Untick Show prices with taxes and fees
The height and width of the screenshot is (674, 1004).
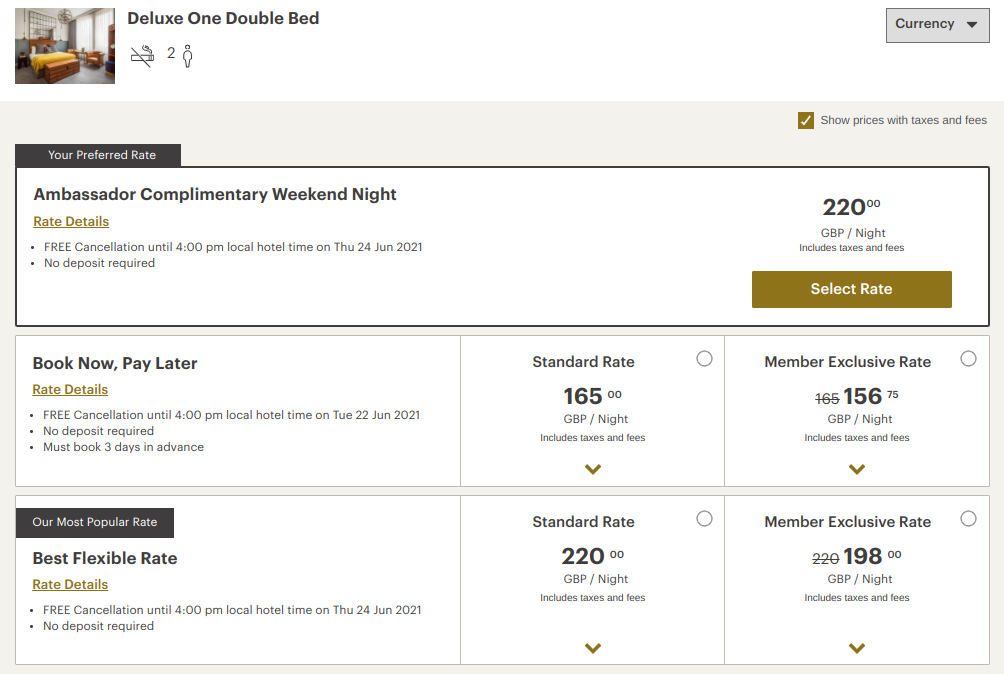coord(806,121)
